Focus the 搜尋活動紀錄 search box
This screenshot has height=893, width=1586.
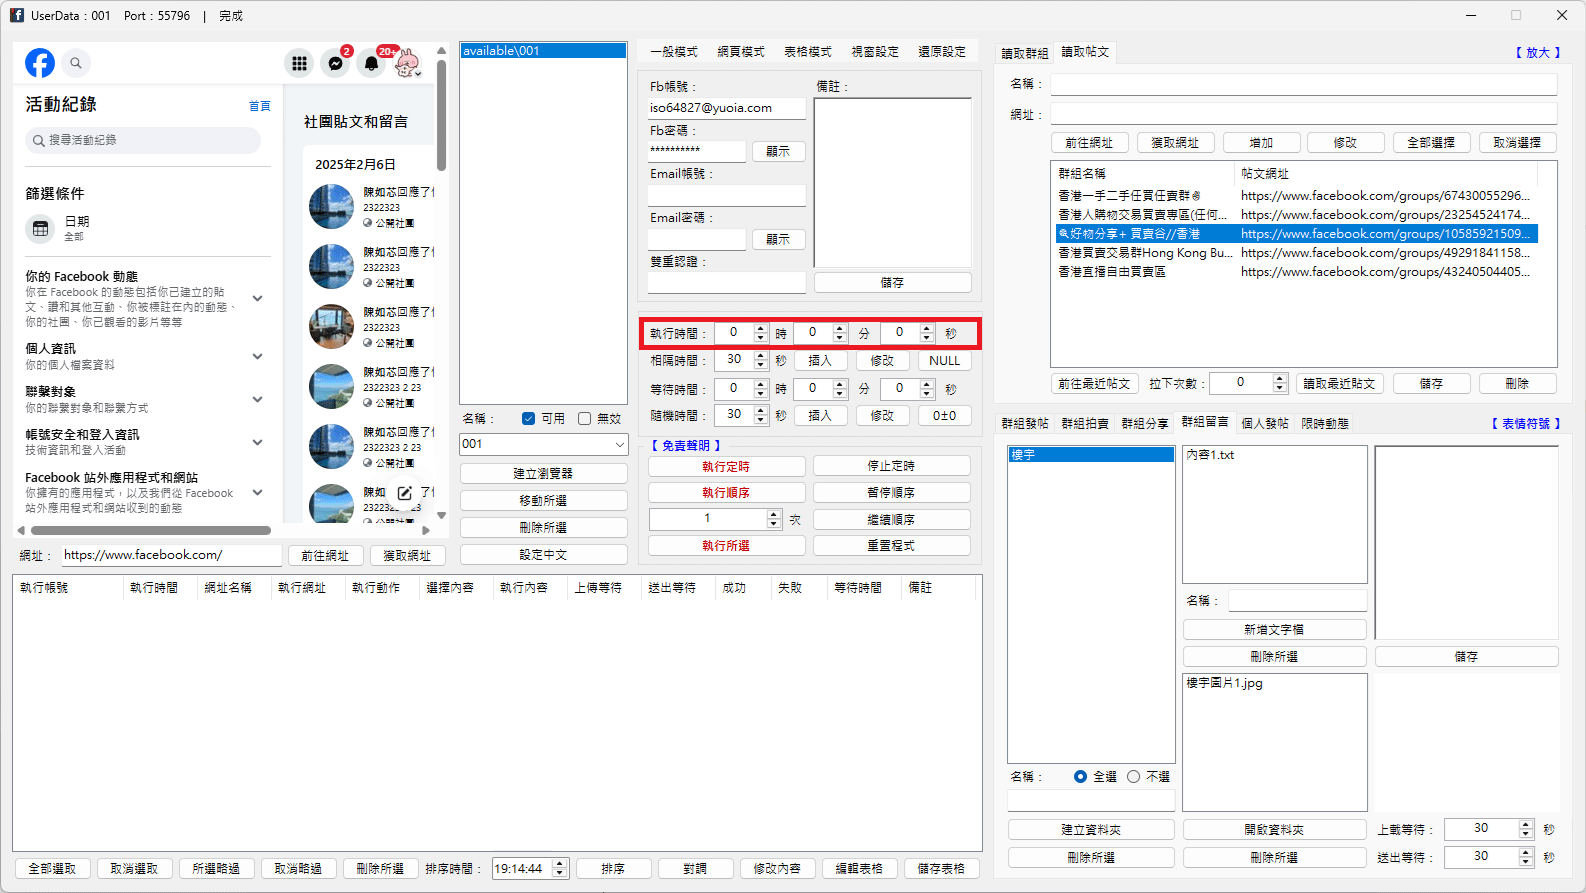[x=143, y=140]
